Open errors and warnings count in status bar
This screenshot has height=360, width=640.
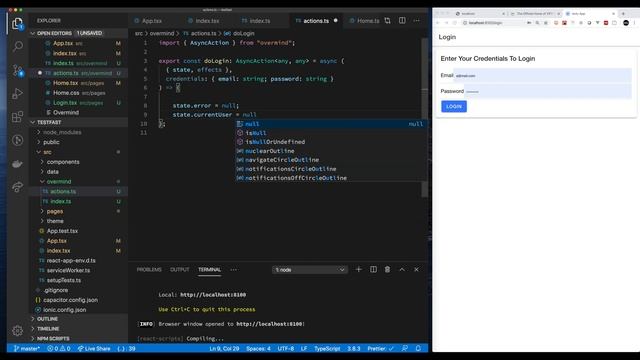59,349
